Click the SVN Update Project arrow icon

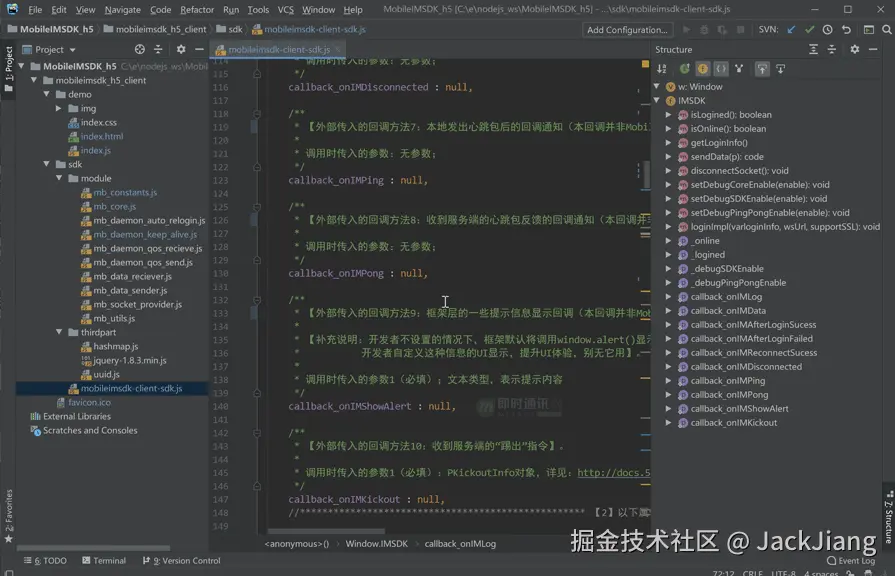click(792, 30)
